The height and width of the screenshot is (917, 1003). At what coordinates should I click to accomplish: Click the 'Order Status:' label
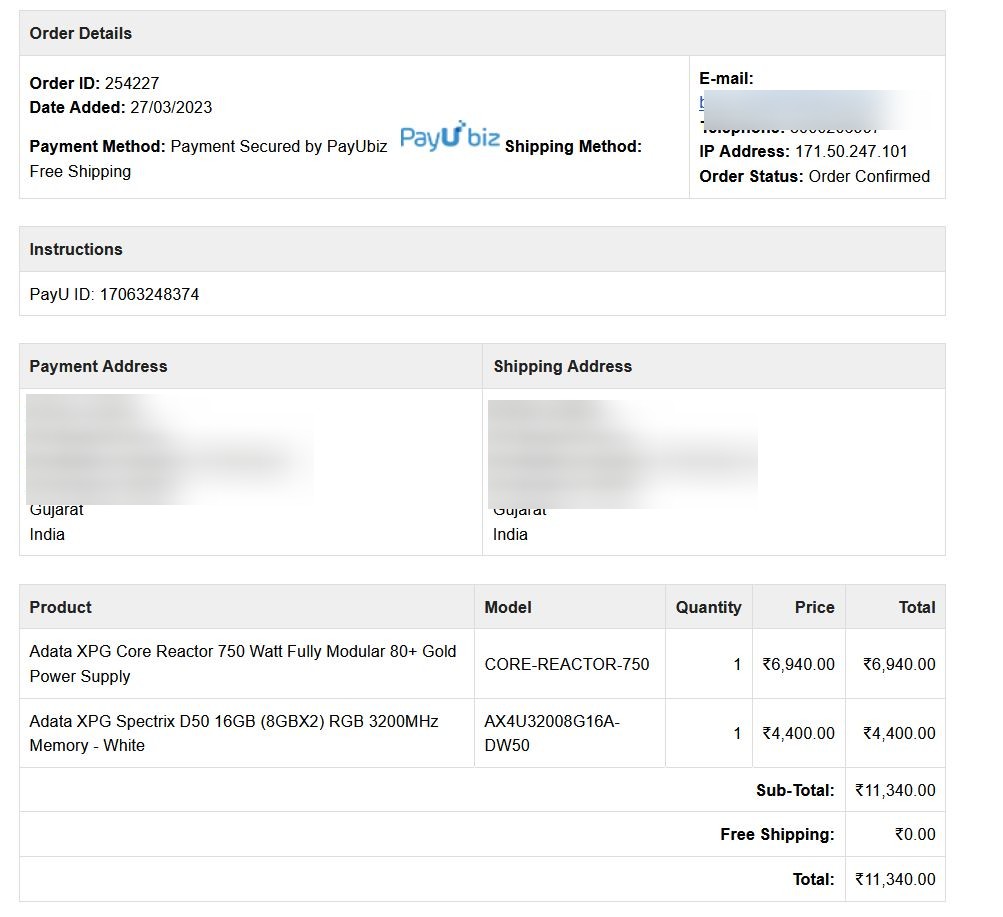[x=751, y=176]
